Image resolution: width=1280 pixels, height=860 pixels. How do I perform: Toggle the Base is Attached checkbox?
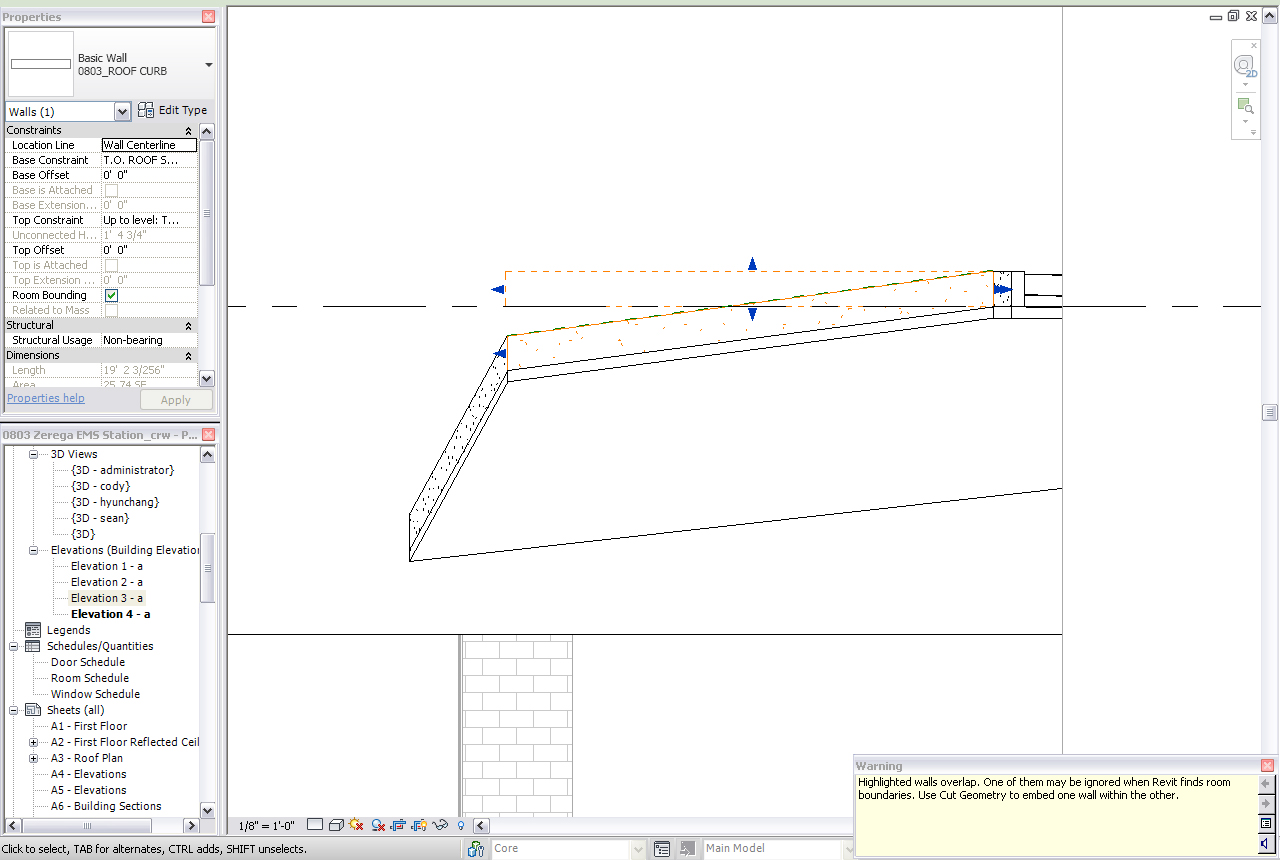coord(112,191)
